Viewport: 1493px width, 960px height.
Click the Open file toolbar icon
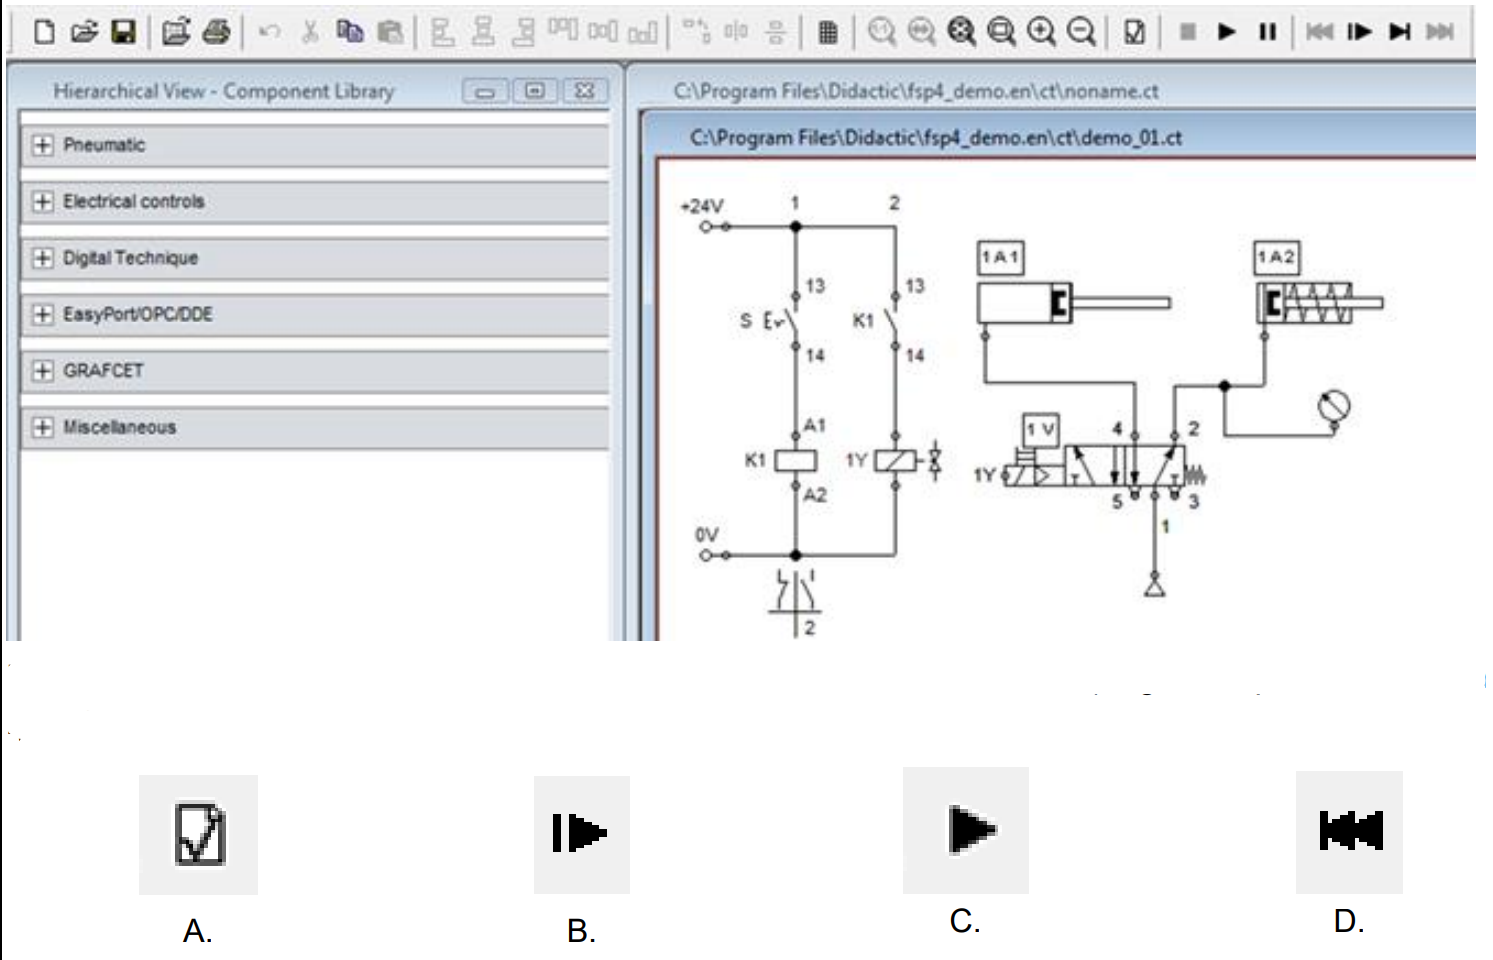tap(84, 32)
